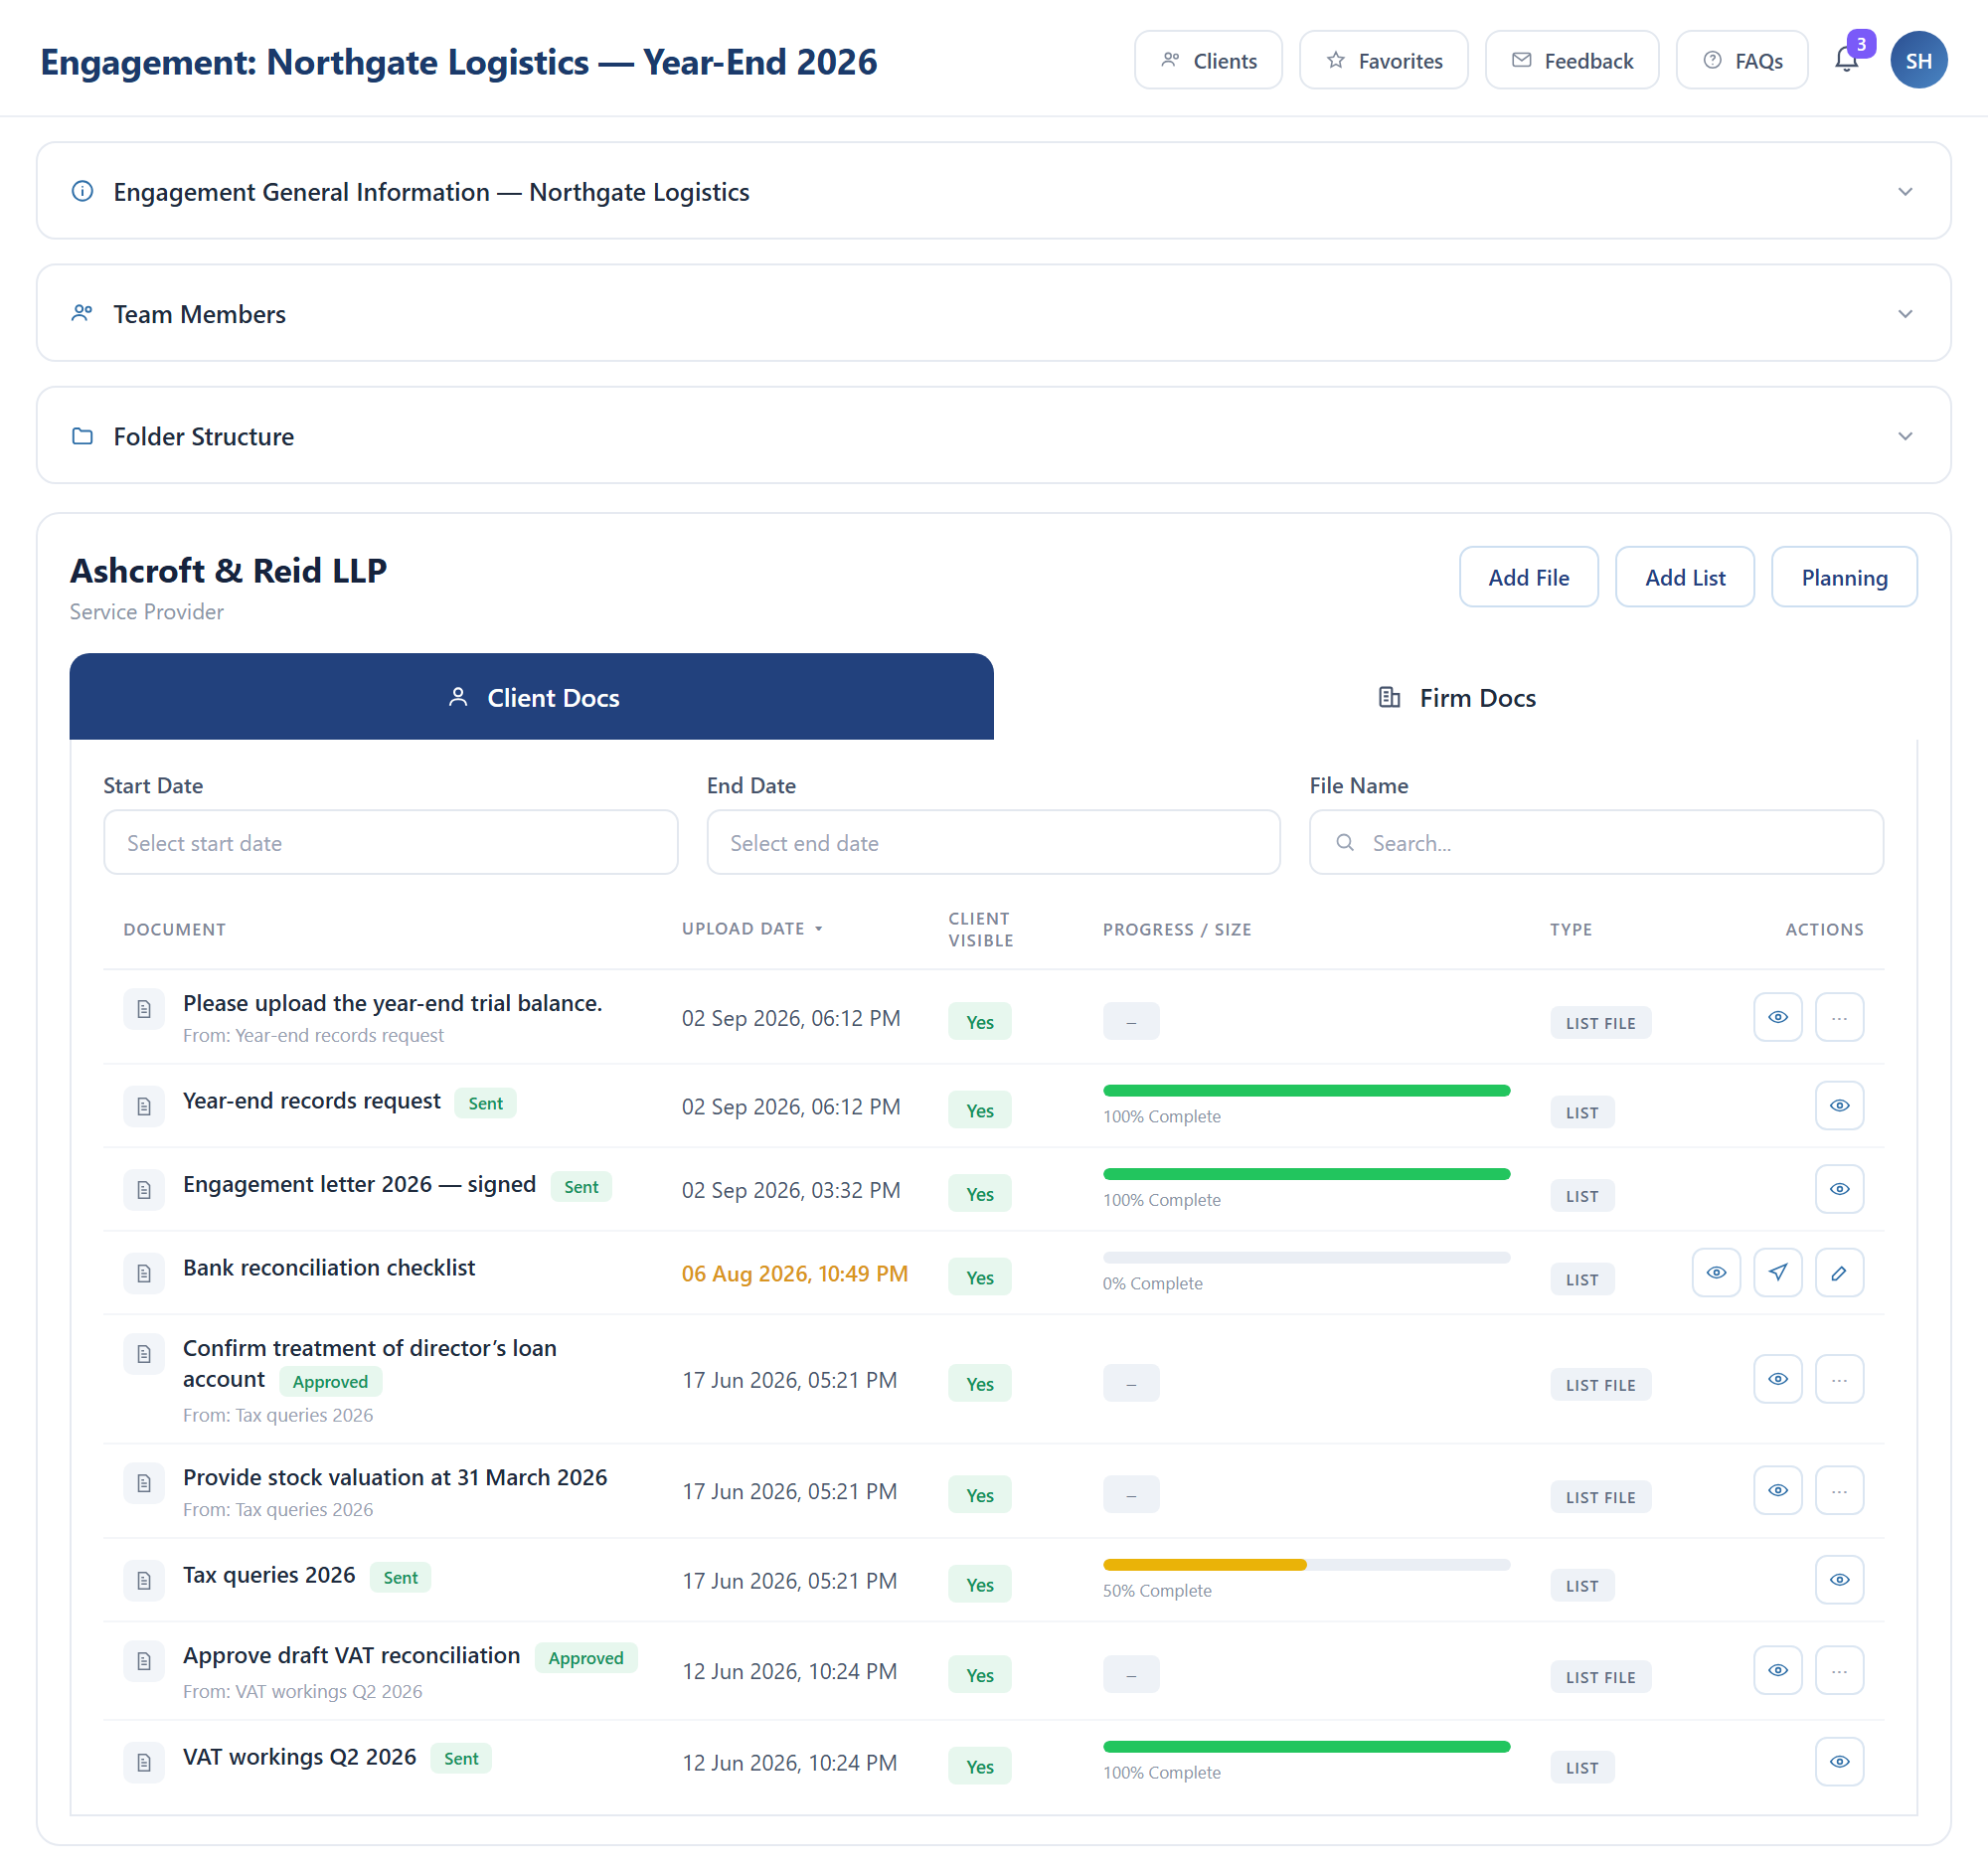Open the Start Date picker
The image size is (1988, 1870).
point(390,842)
